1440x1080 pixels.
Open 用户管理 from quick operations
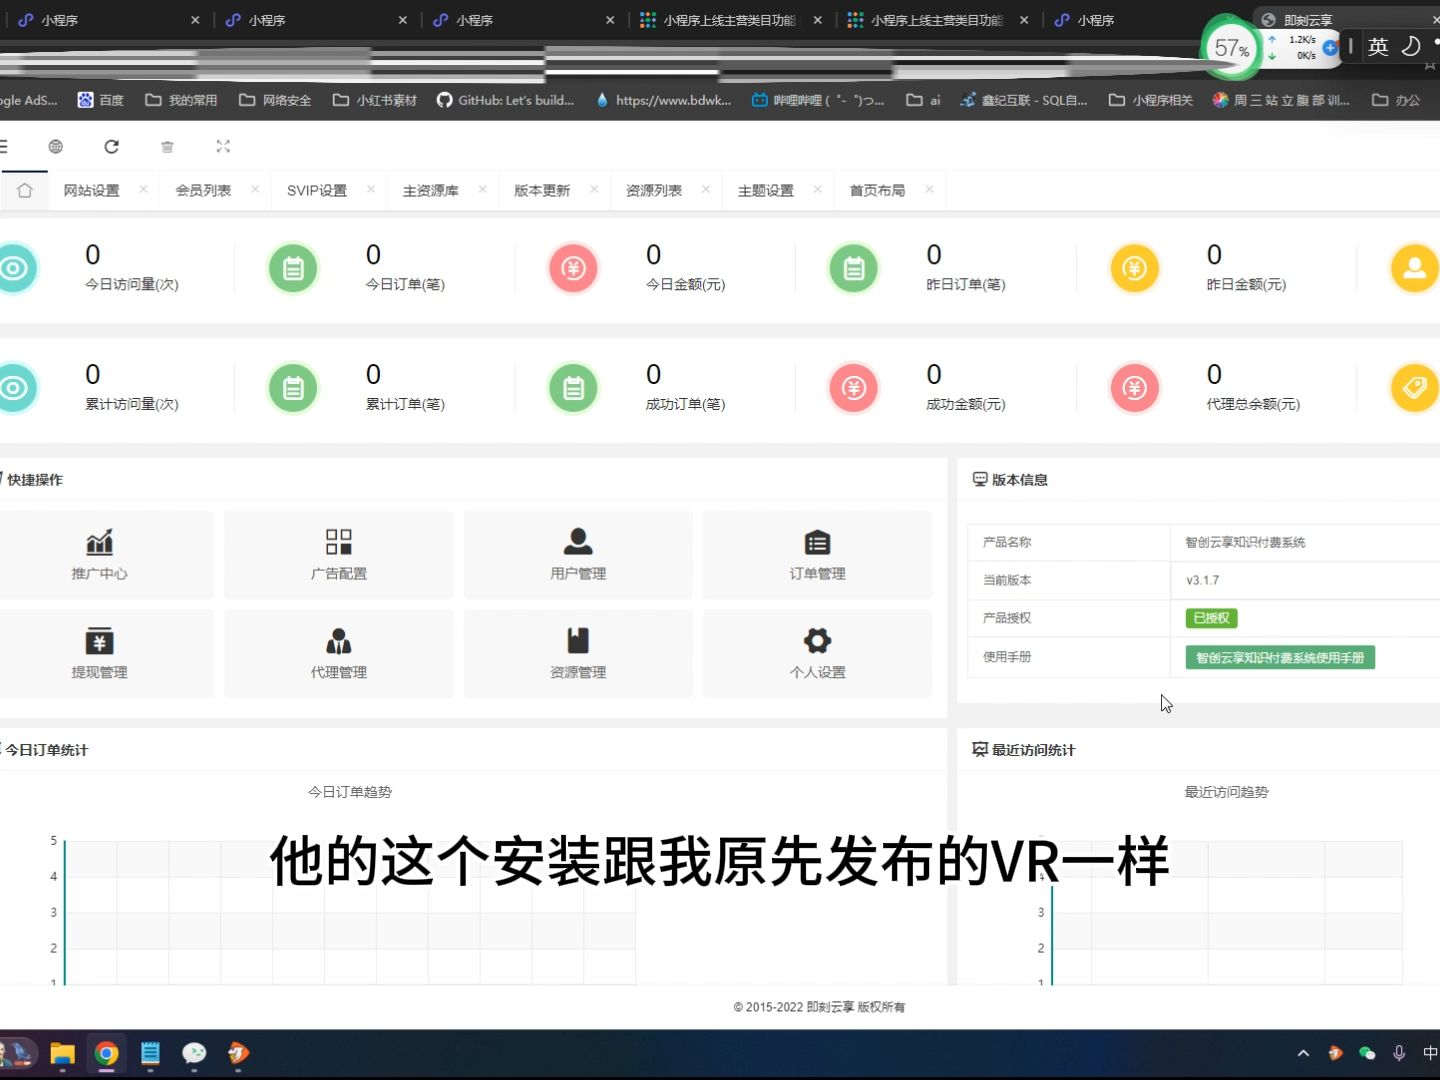tap(577, 543)
